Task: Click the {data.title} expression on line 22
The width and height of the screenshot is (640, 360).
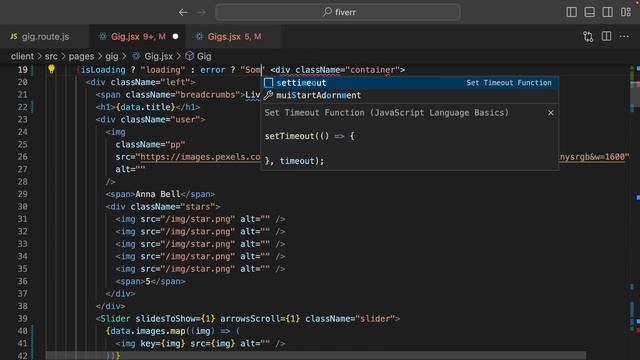Action: (146, 107)
